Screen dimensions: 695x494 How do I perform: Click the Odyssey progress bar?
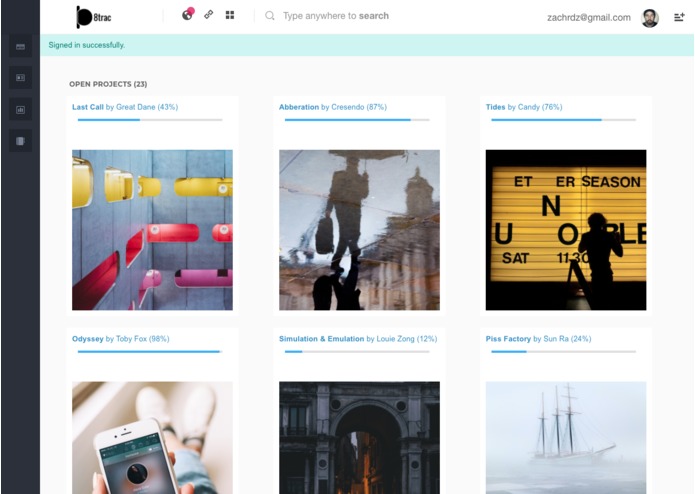(x=150, y=351)
